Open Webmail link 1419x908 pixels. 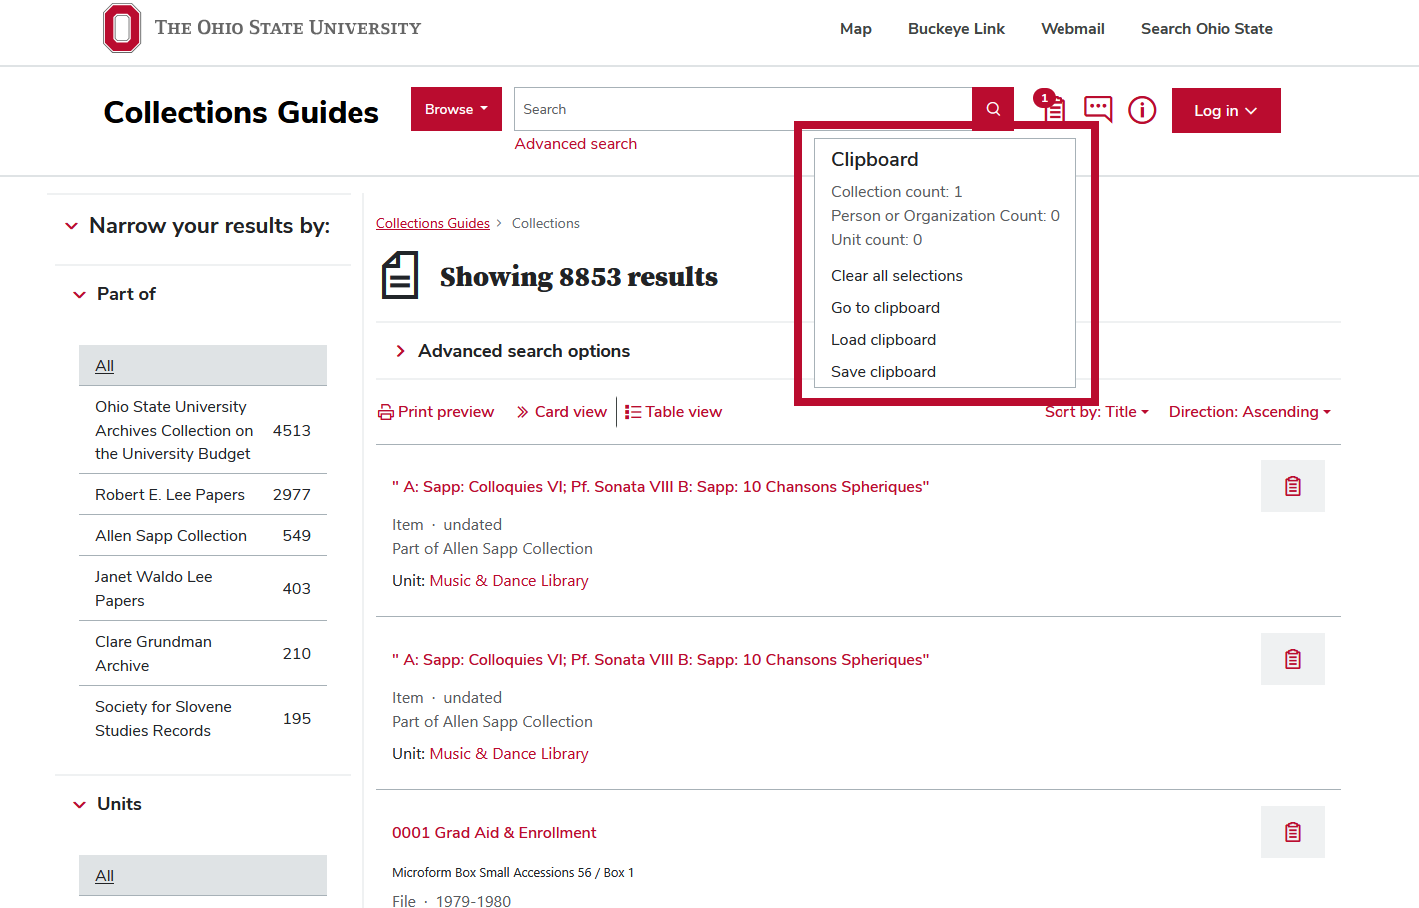click(x=1073, y=29)
